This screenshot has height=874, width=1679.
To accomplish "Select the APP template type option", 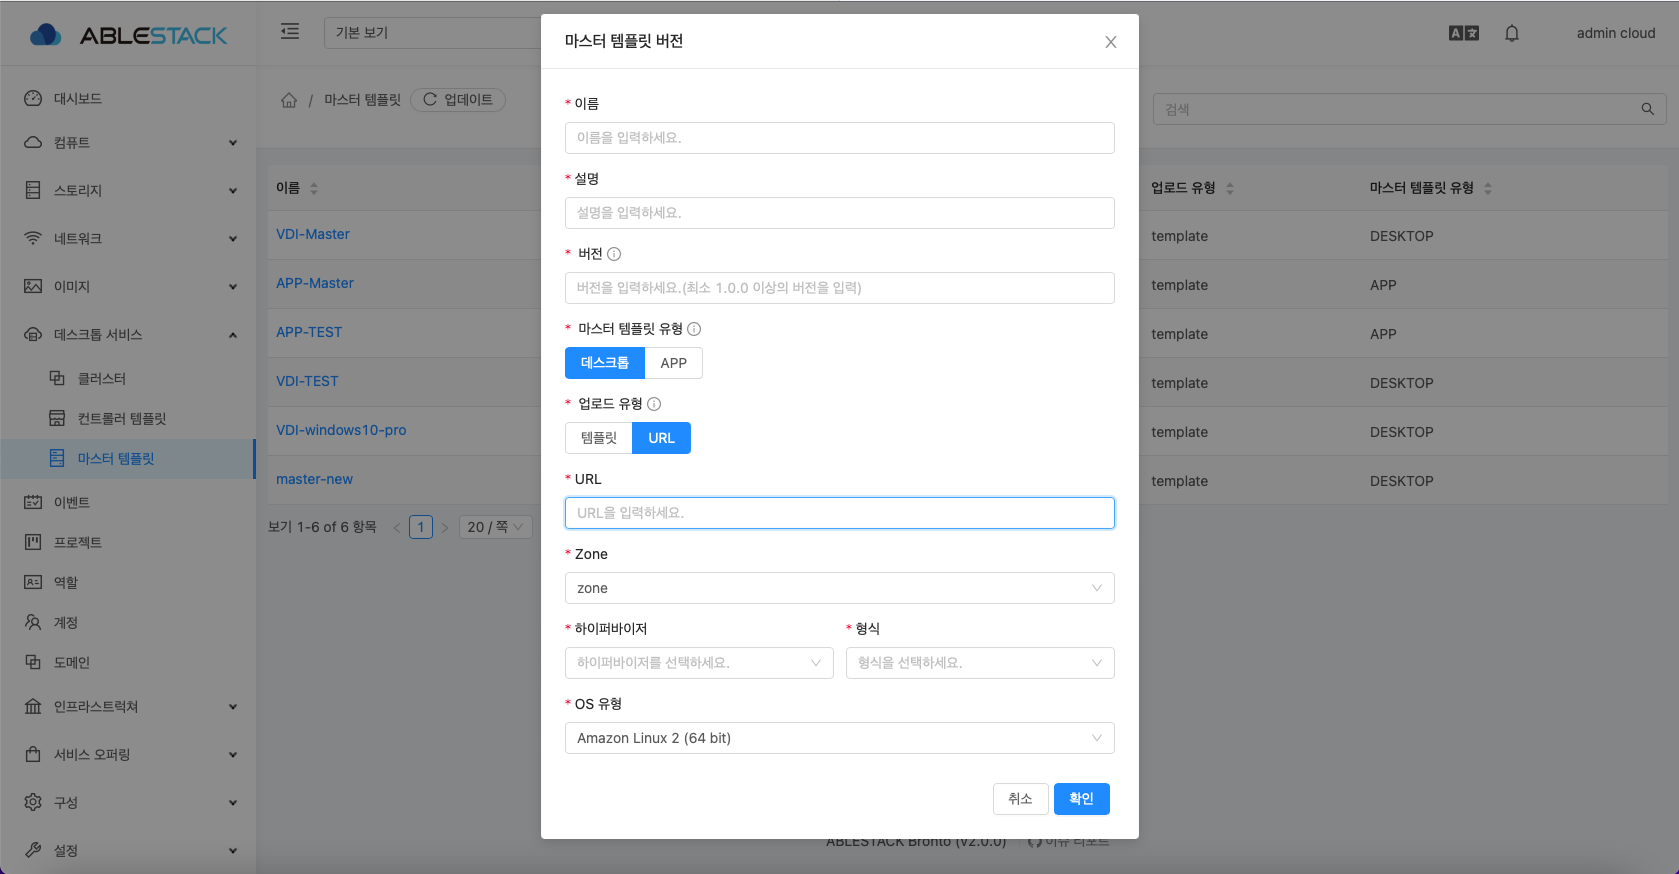I will click(x=673, y=363).
